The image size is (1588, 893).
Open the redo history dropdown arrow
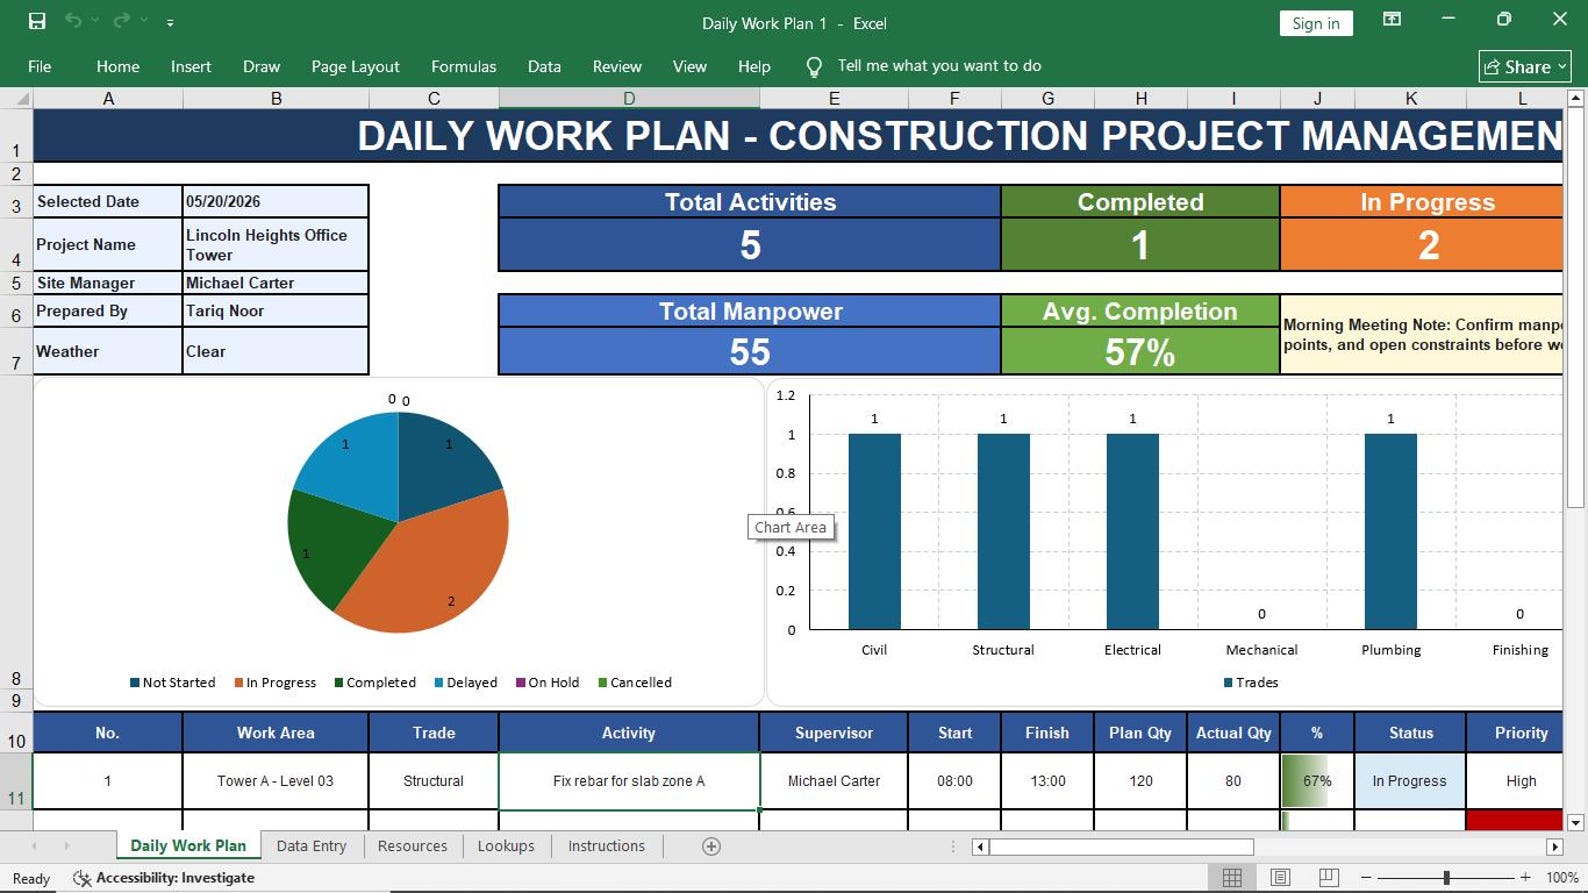[144, 21]
